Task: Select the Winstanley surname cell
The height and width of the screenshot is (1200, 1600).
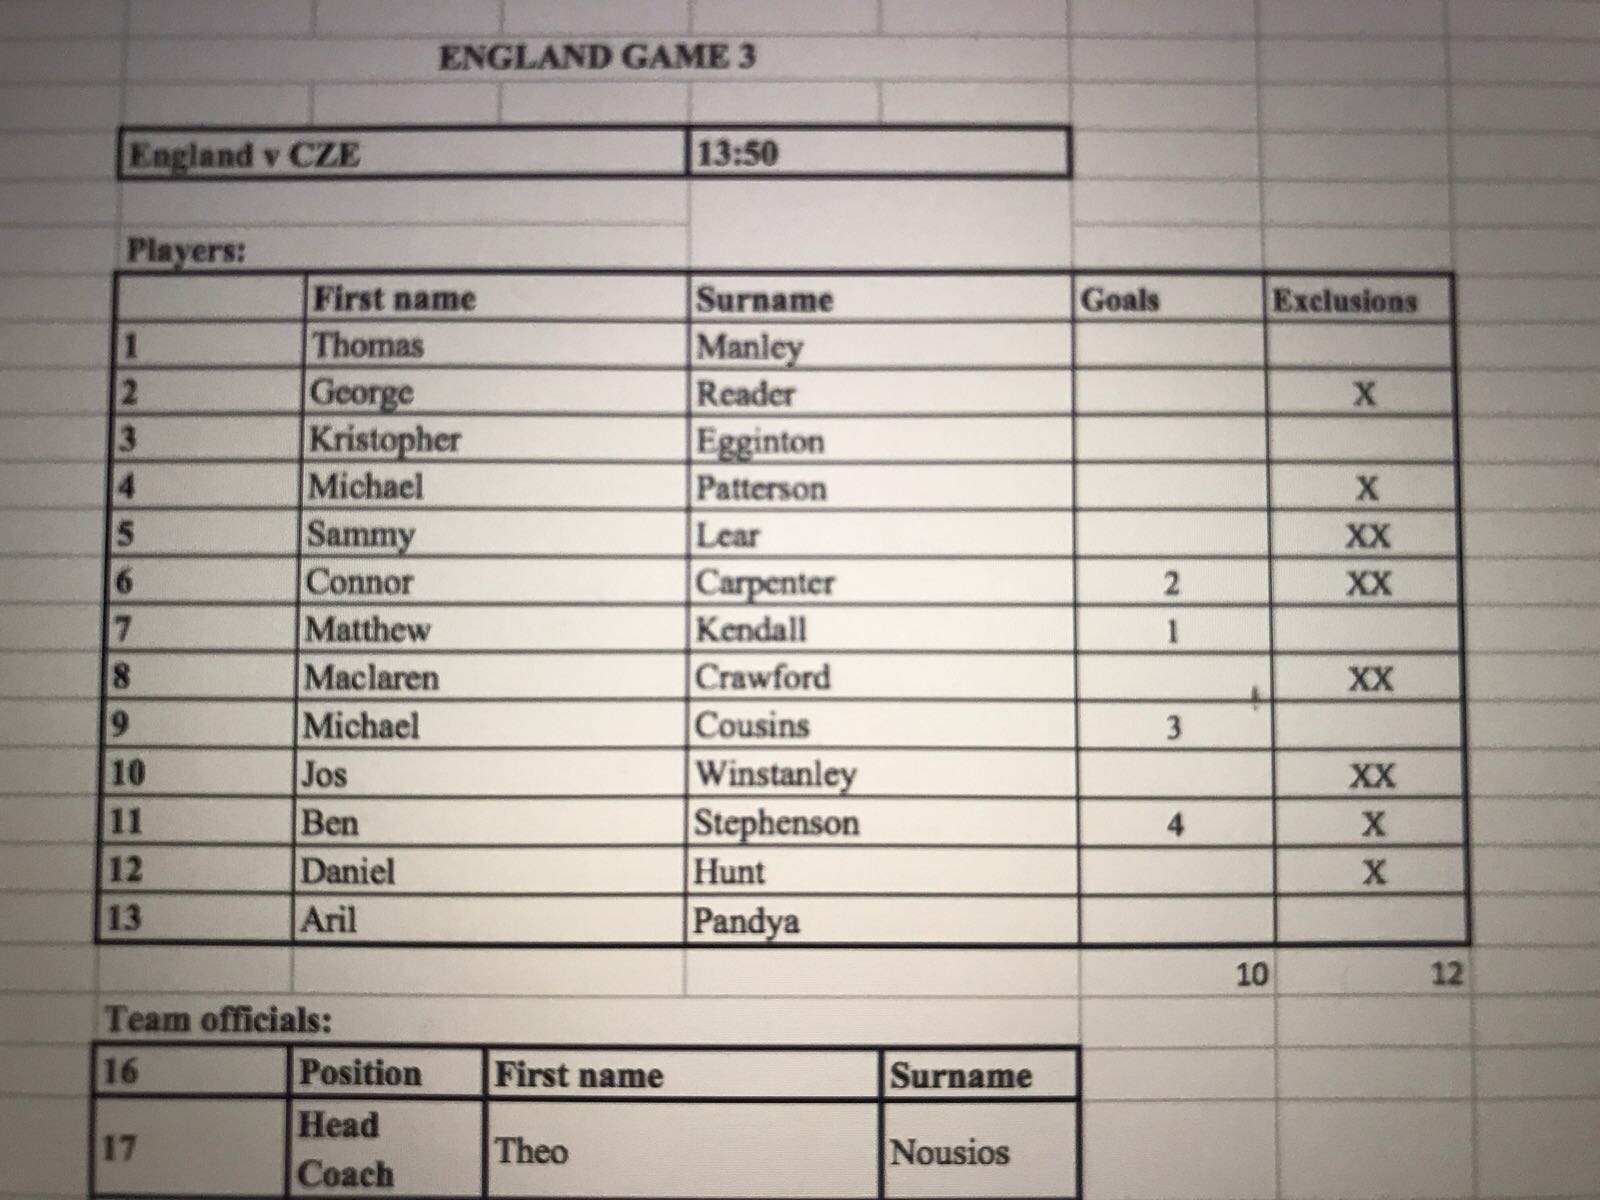Action: click(x=883, y=774)
